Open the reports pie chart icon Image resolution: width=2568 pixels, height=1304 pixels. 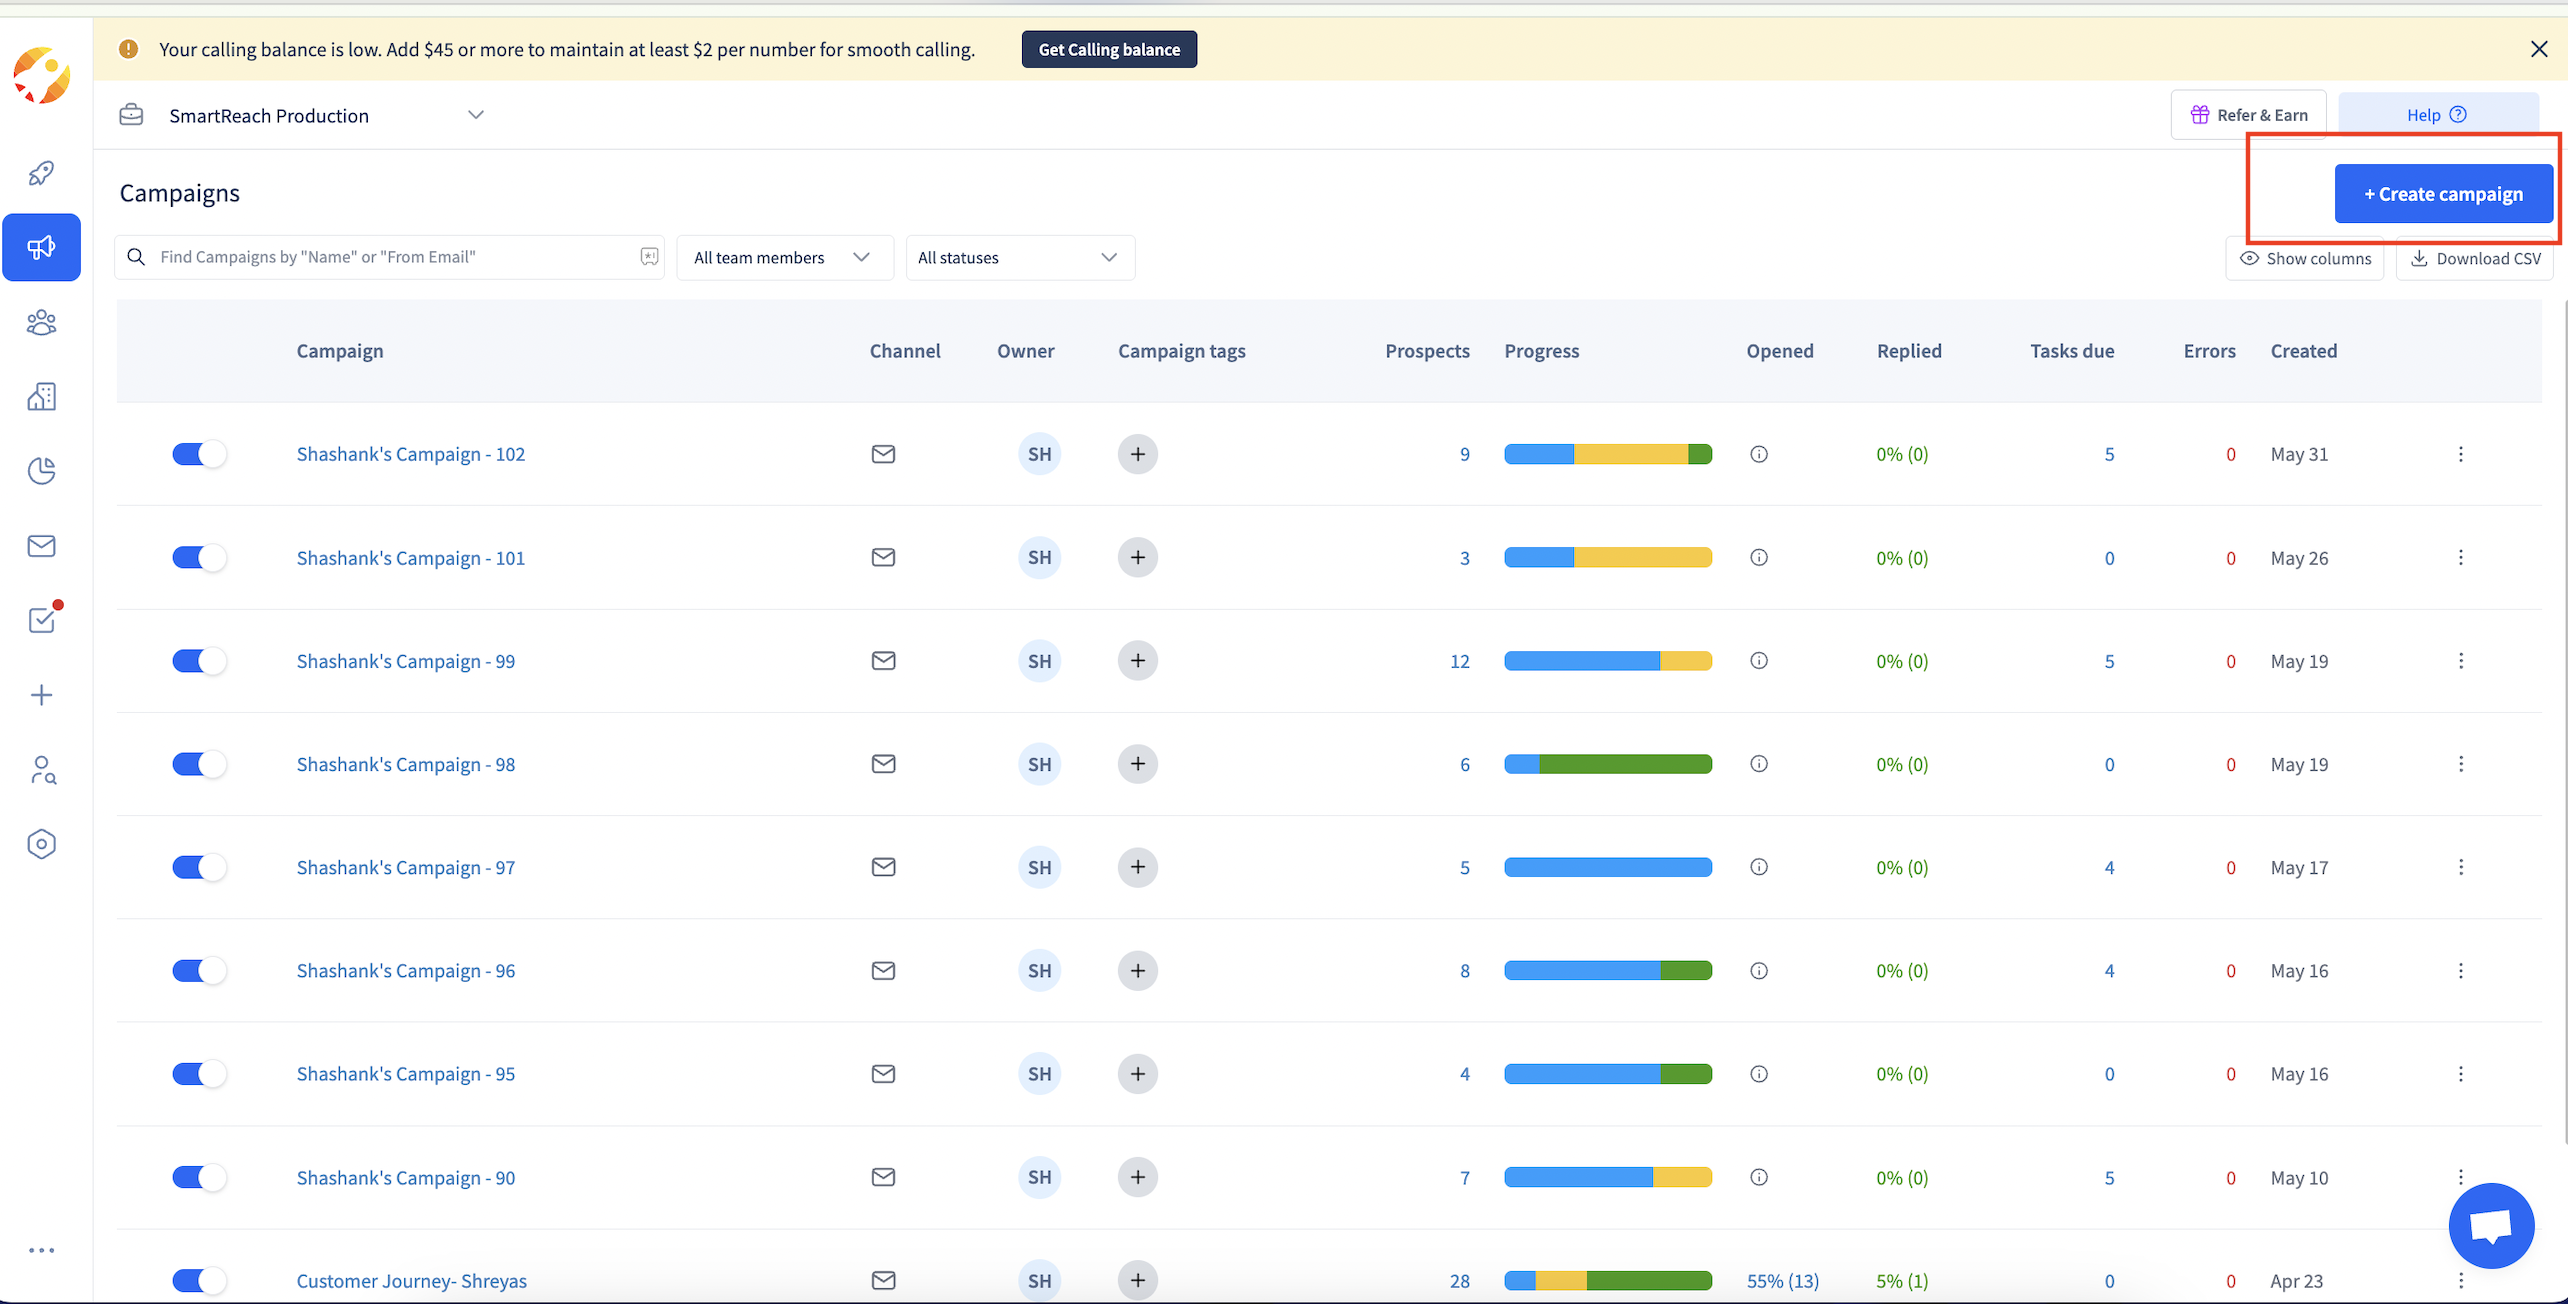click(x=41, y=471)
